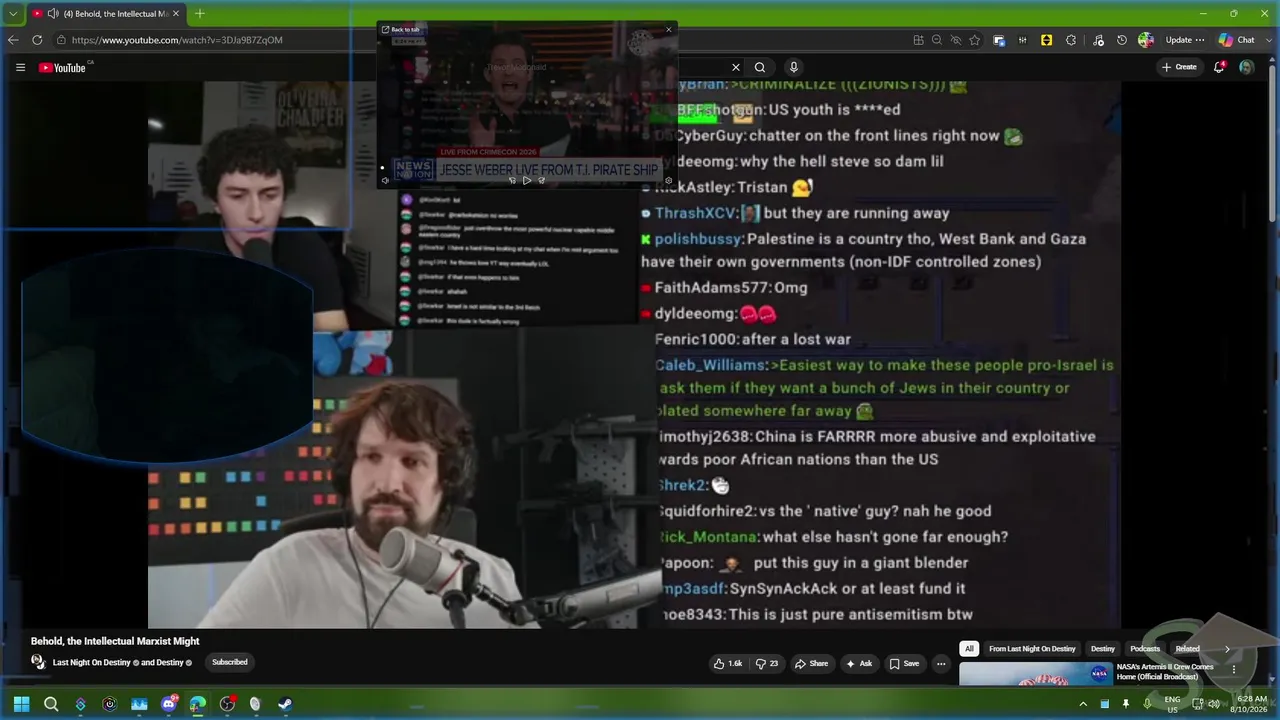Open a new browser tab
The width and height of the screenshot is (1280, 720).
click(200, 13)
